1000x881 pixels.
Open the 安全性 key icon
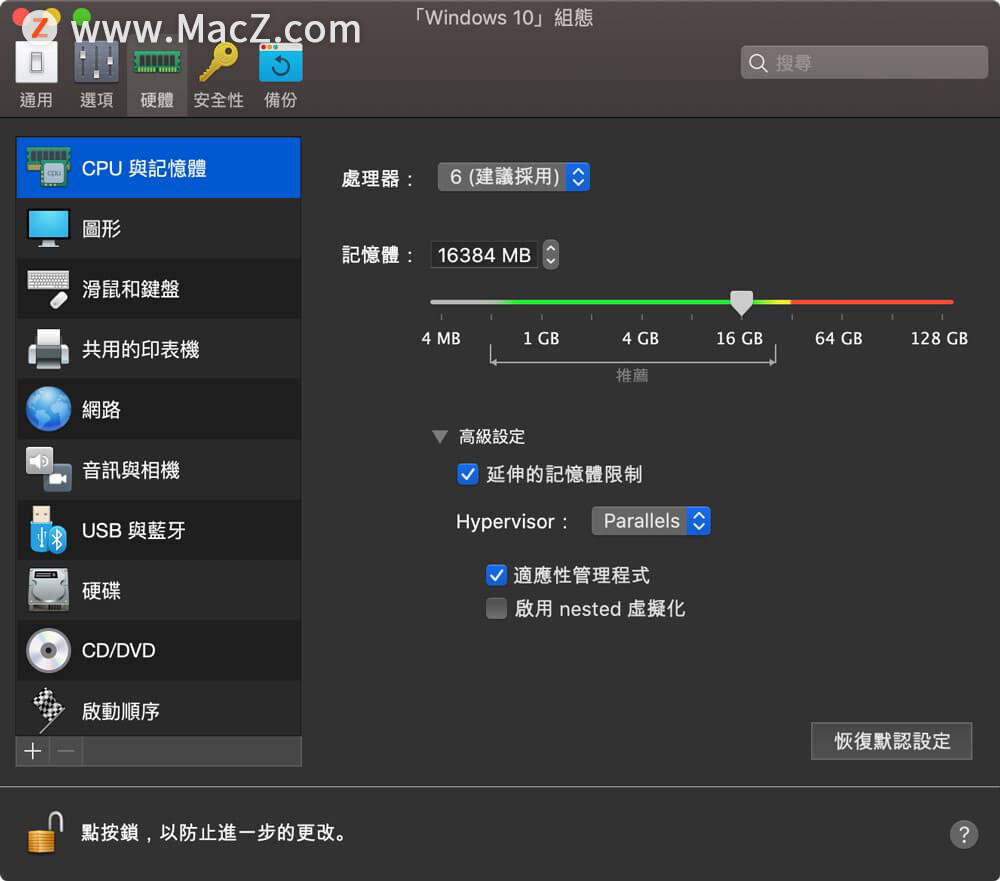pyautogui.click(x=218, y=62)
